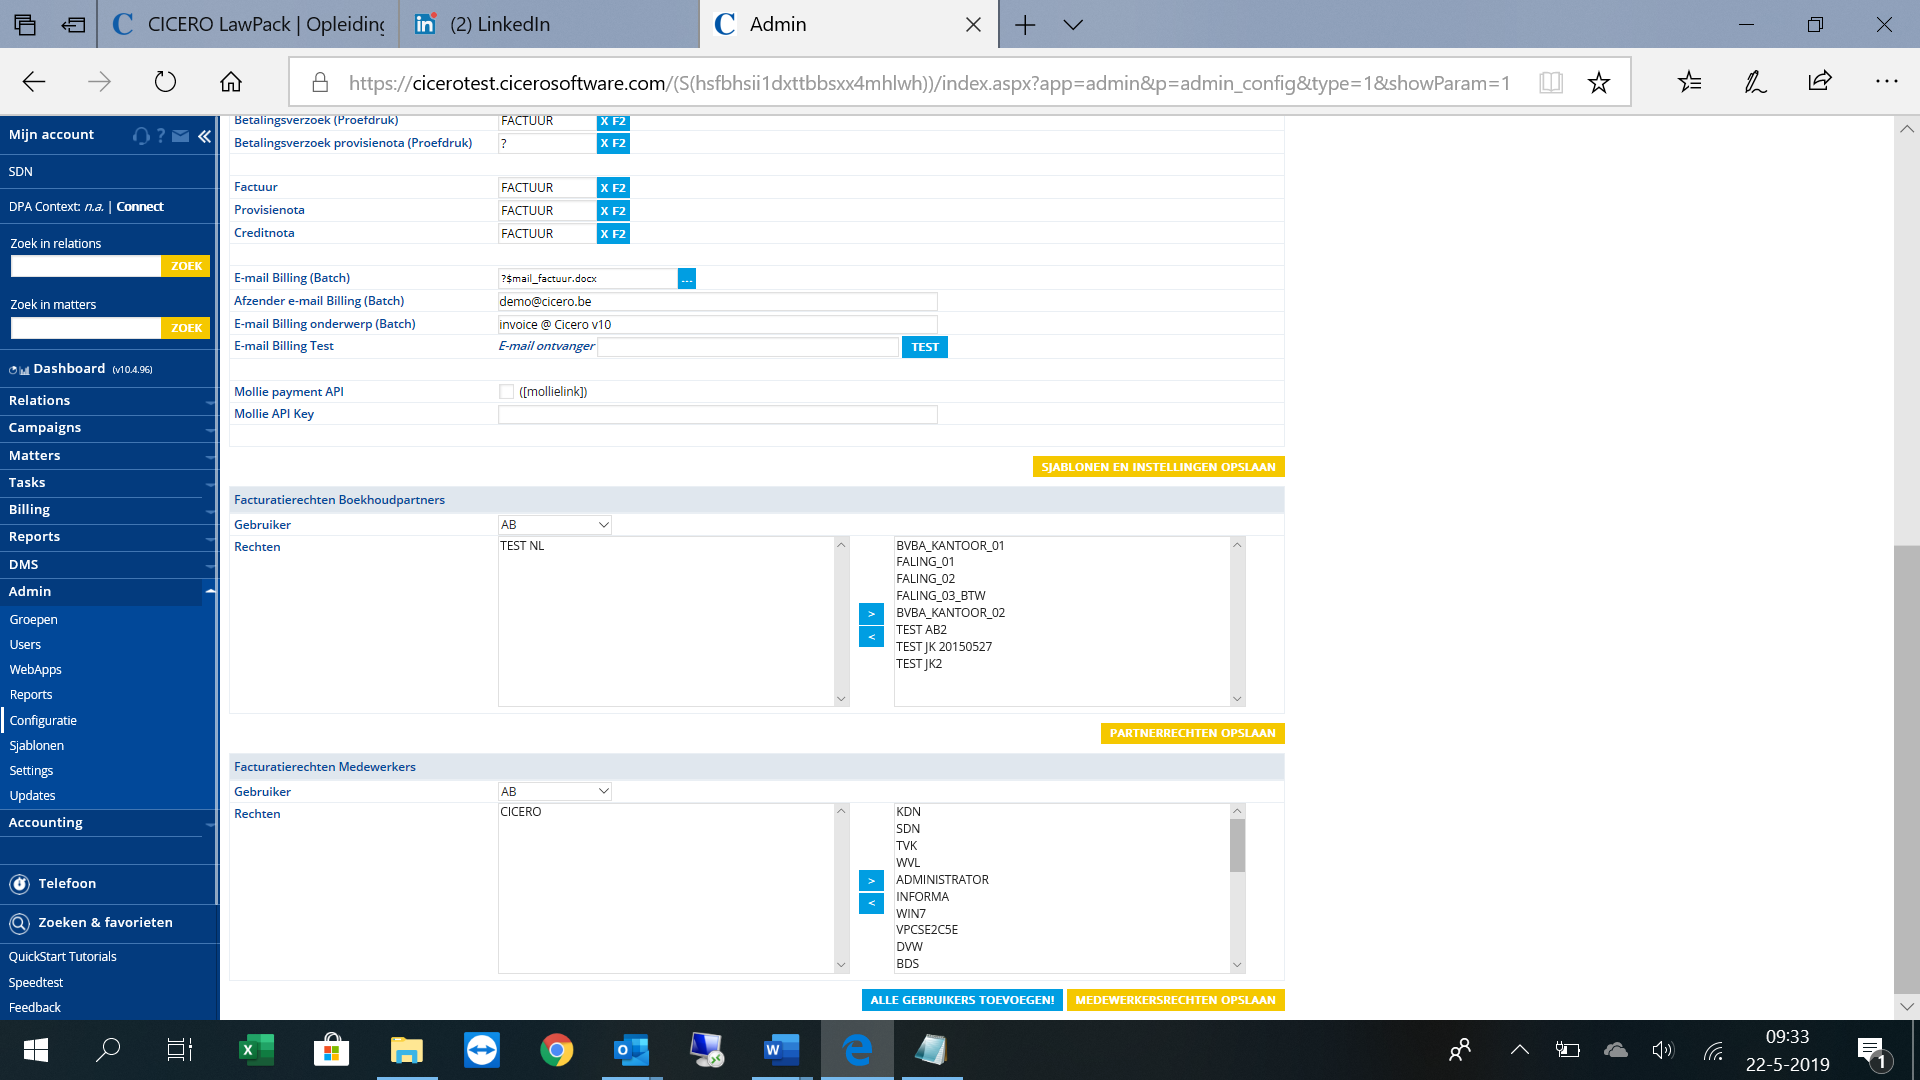This screenshot has width=1920, height=1080.
Task: Open the browser tabs dropdown chevron
Action: (x=1073, y=25)
